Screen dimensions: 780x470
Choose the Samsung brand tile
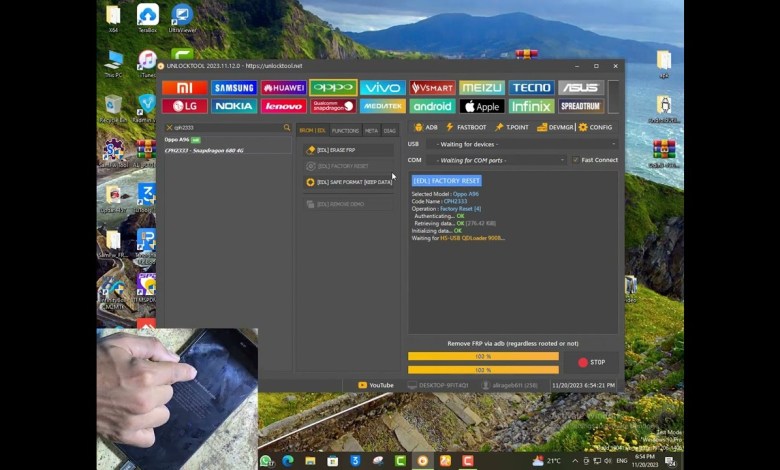point(234,88)
